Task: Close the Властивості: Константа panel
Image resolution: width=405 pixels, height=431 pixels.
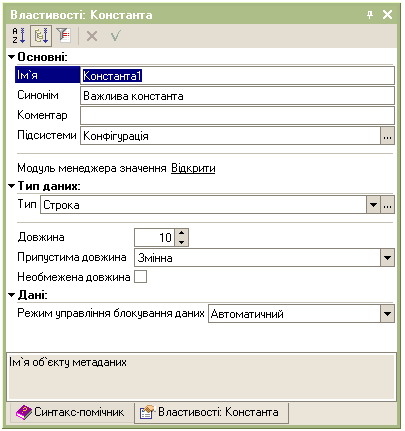Action: [387, 14]
